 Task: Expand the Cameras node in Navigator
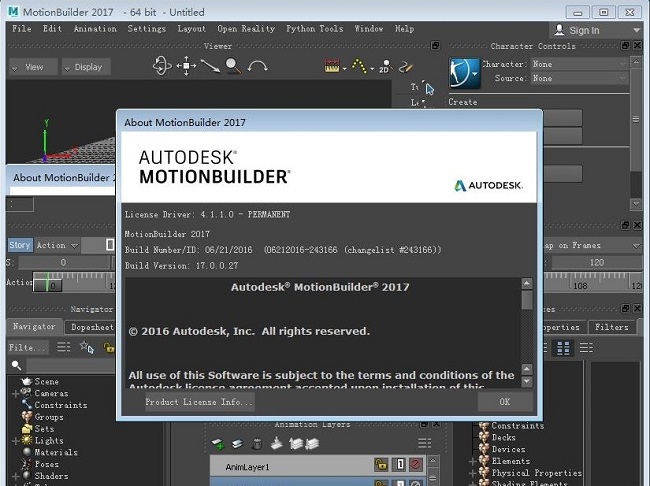[15, 394]
